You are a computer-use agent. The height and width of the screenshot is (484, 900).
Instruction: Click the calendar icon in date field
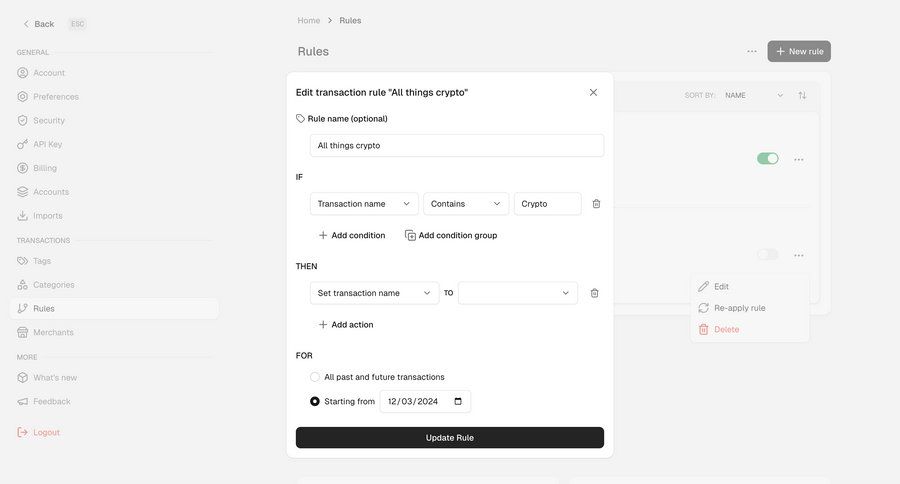[x=458, y=401]
